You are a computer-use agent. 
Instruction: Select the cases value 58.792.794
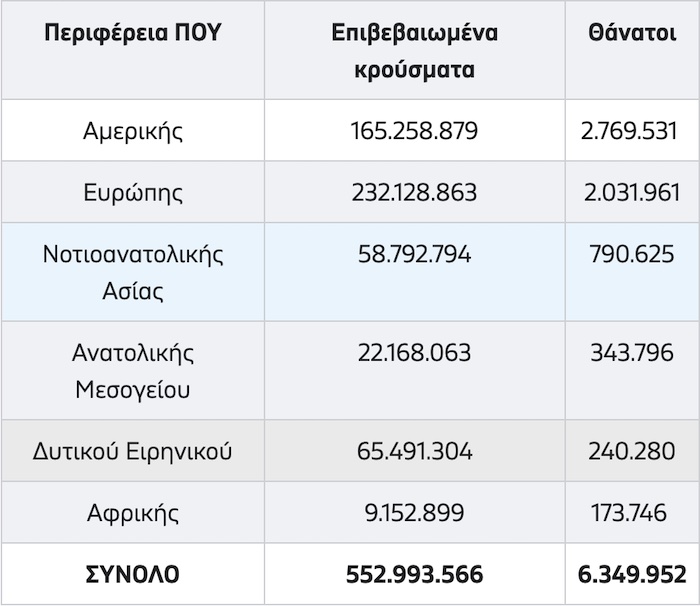point(414,254)
